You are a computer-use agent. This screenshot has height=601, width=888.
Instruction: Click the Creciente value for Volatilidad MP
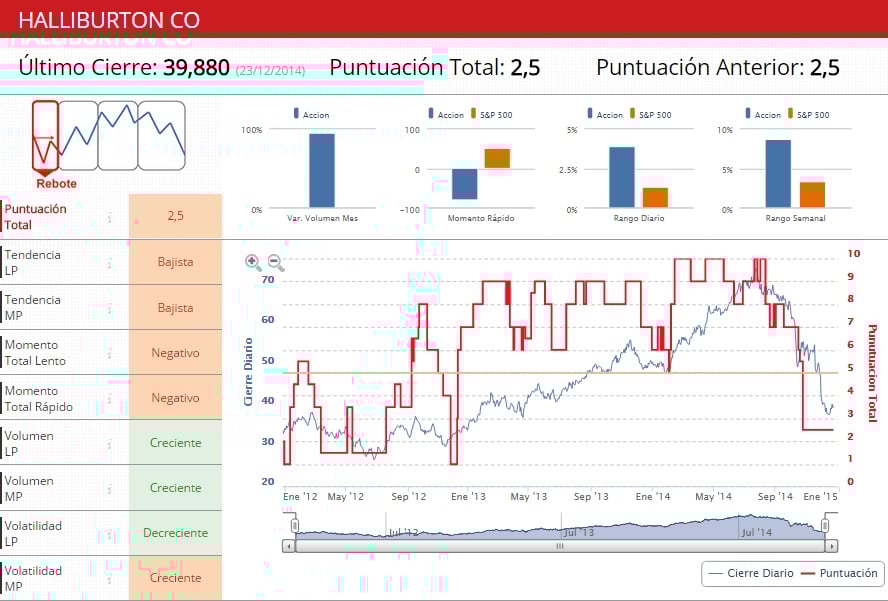(x=176, y=578)
